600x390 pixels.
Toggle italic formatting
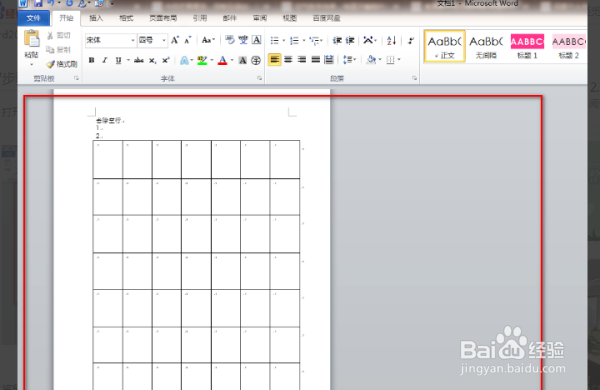(x=104, y=60)
